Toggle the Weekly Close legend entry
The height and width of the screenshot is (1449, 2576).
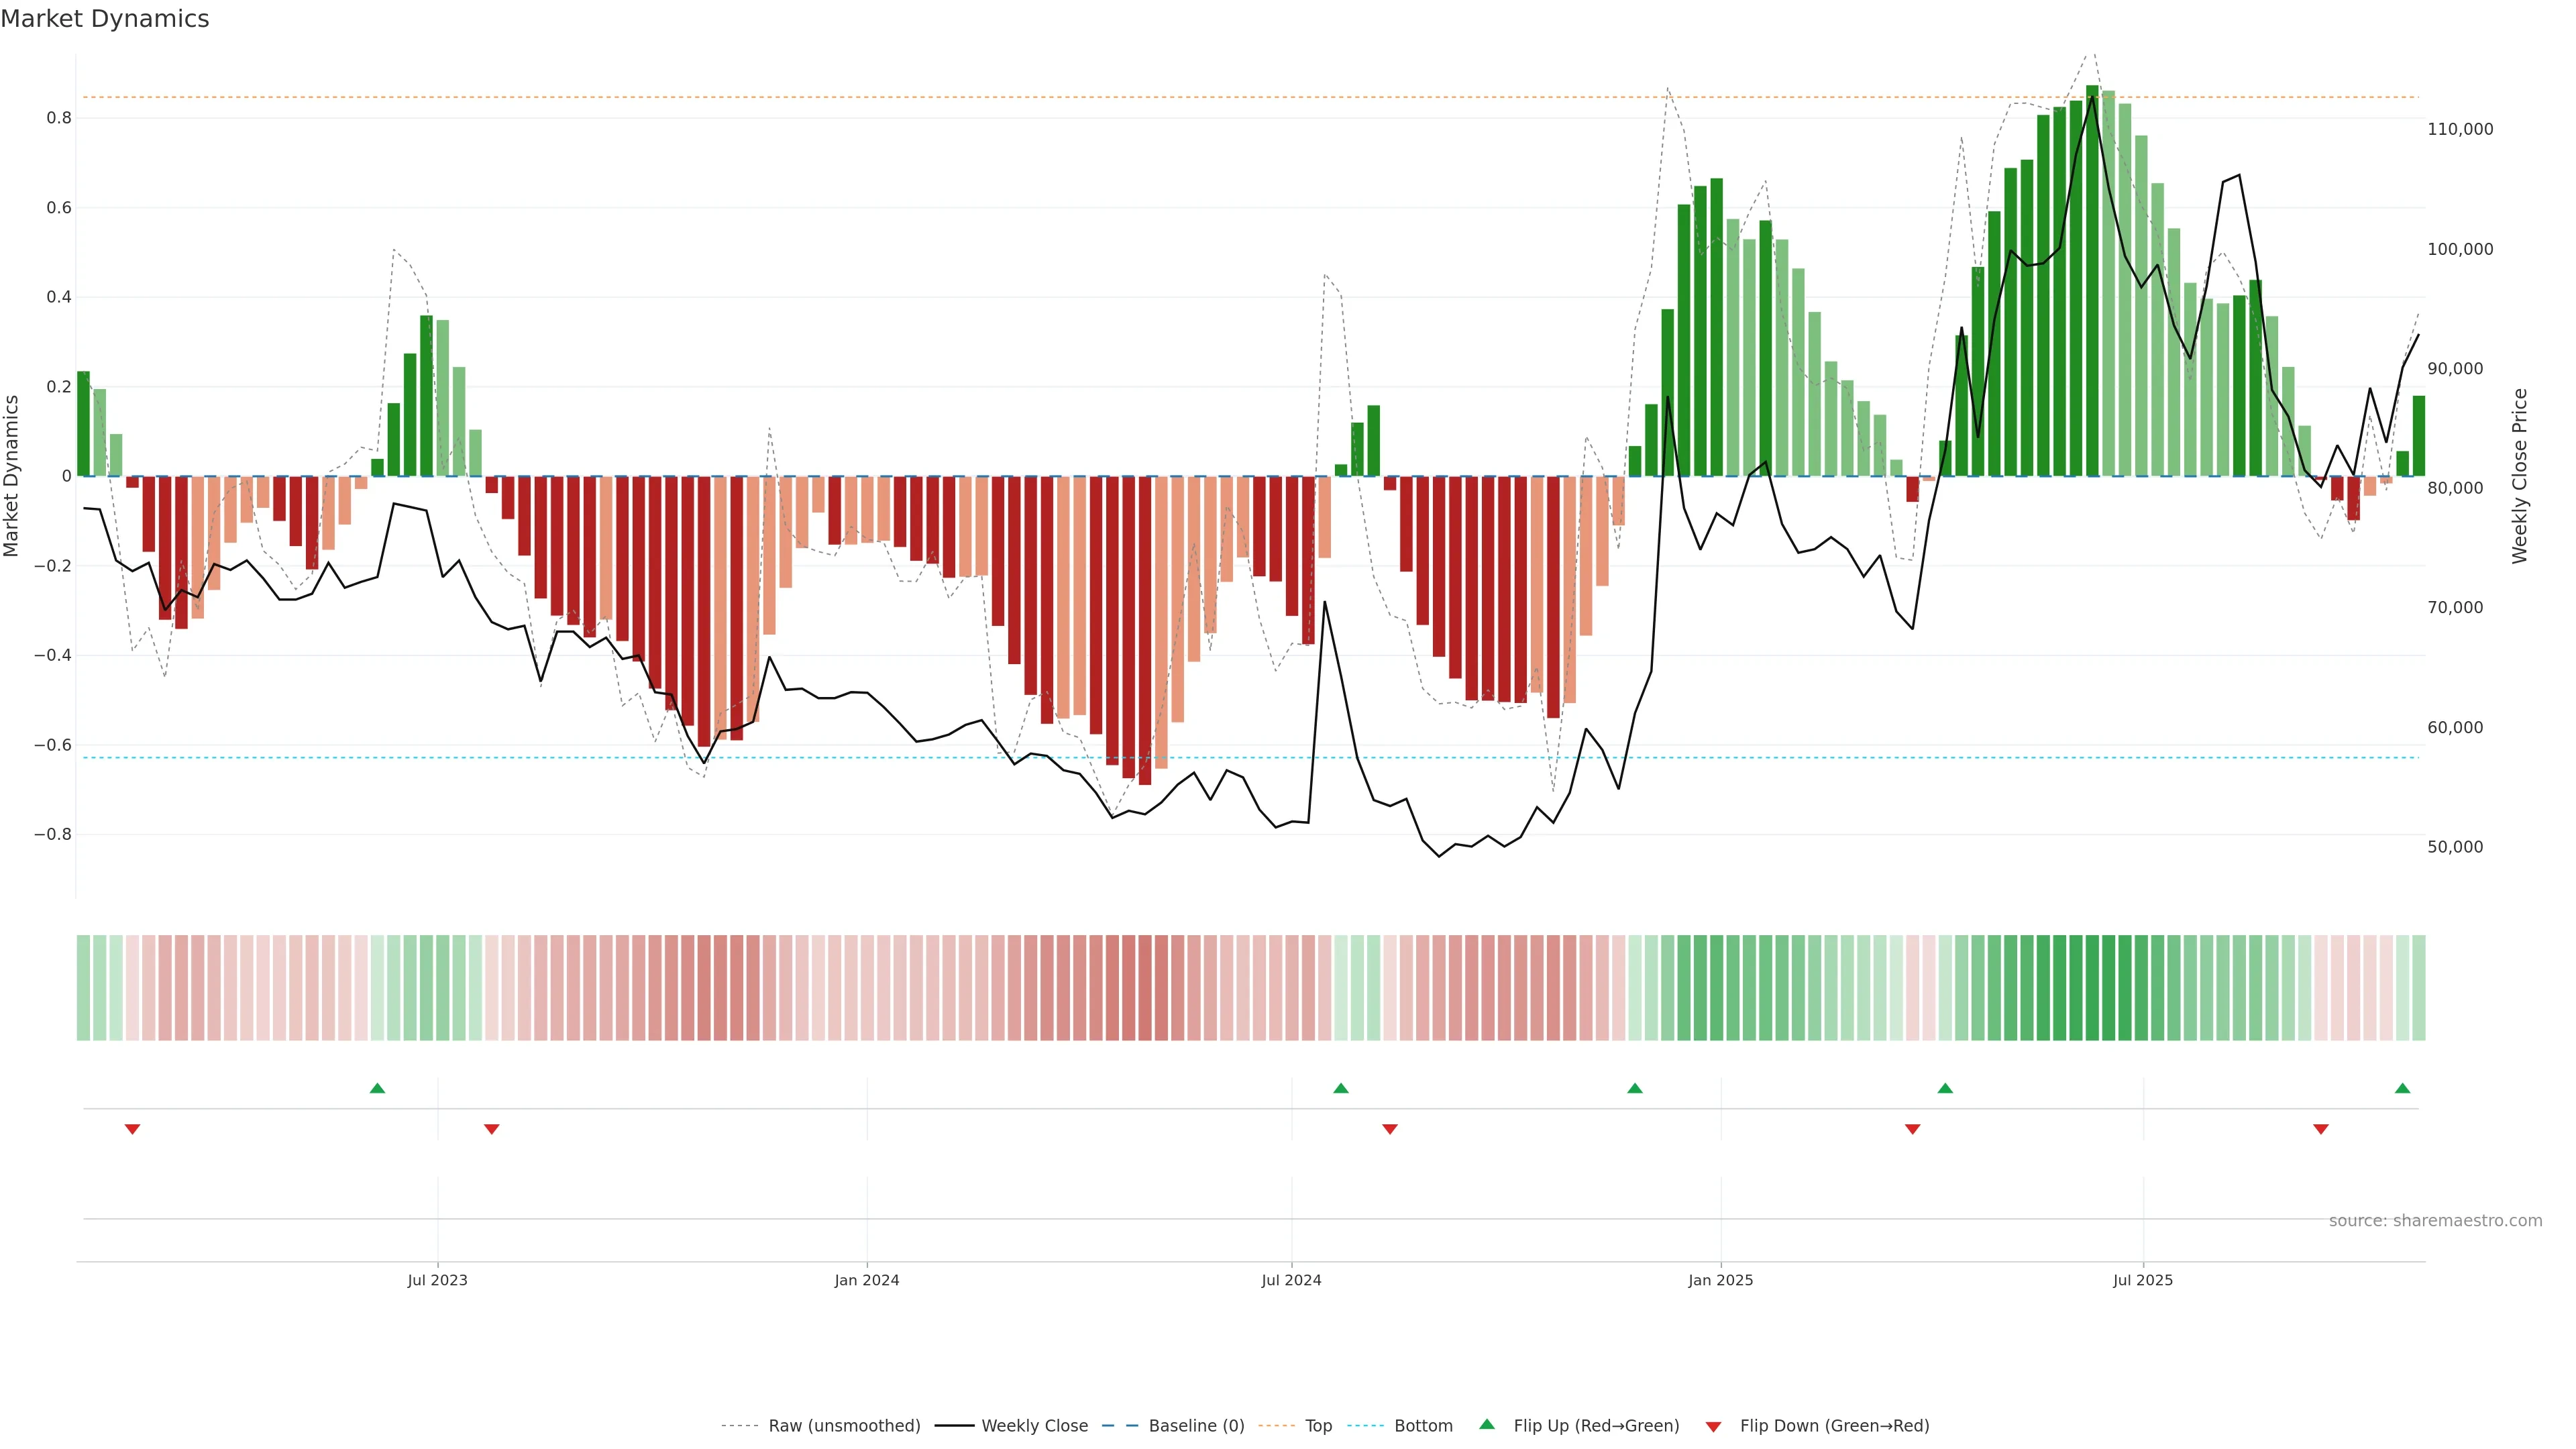pyautogui.click(x=1034, y=1426)
